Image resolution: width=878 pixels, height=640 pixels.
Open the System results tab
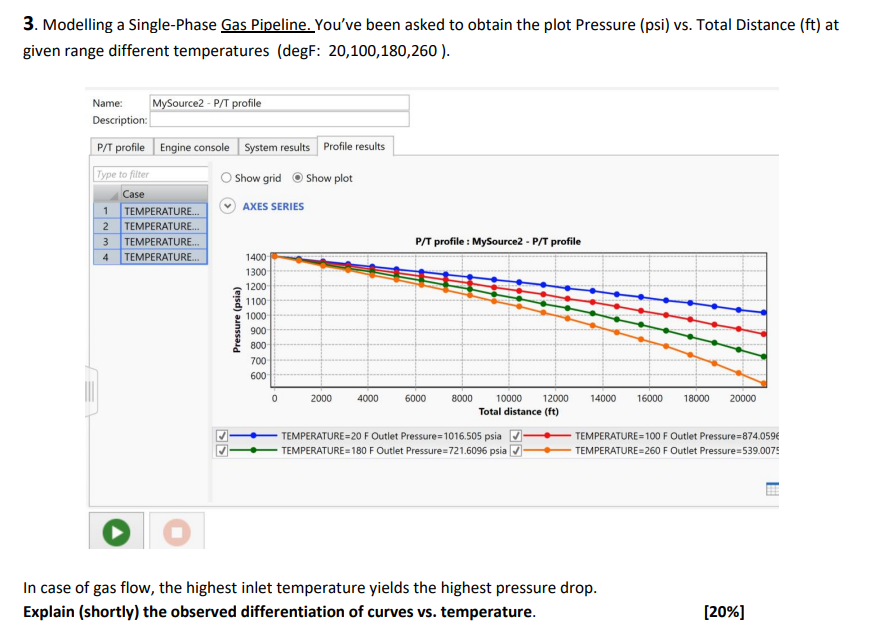click(x=277, y=147)
